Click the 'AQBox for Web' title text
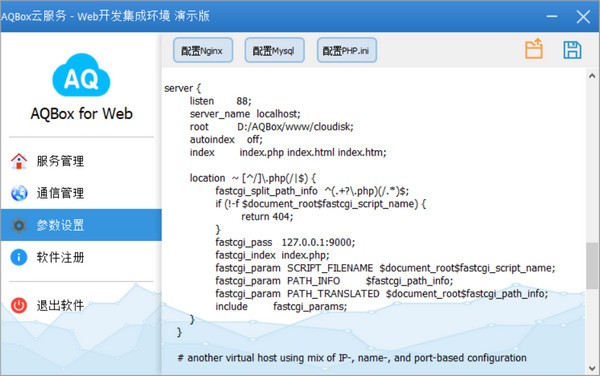The width and height of the screenshot is (600, 376). 82,114
